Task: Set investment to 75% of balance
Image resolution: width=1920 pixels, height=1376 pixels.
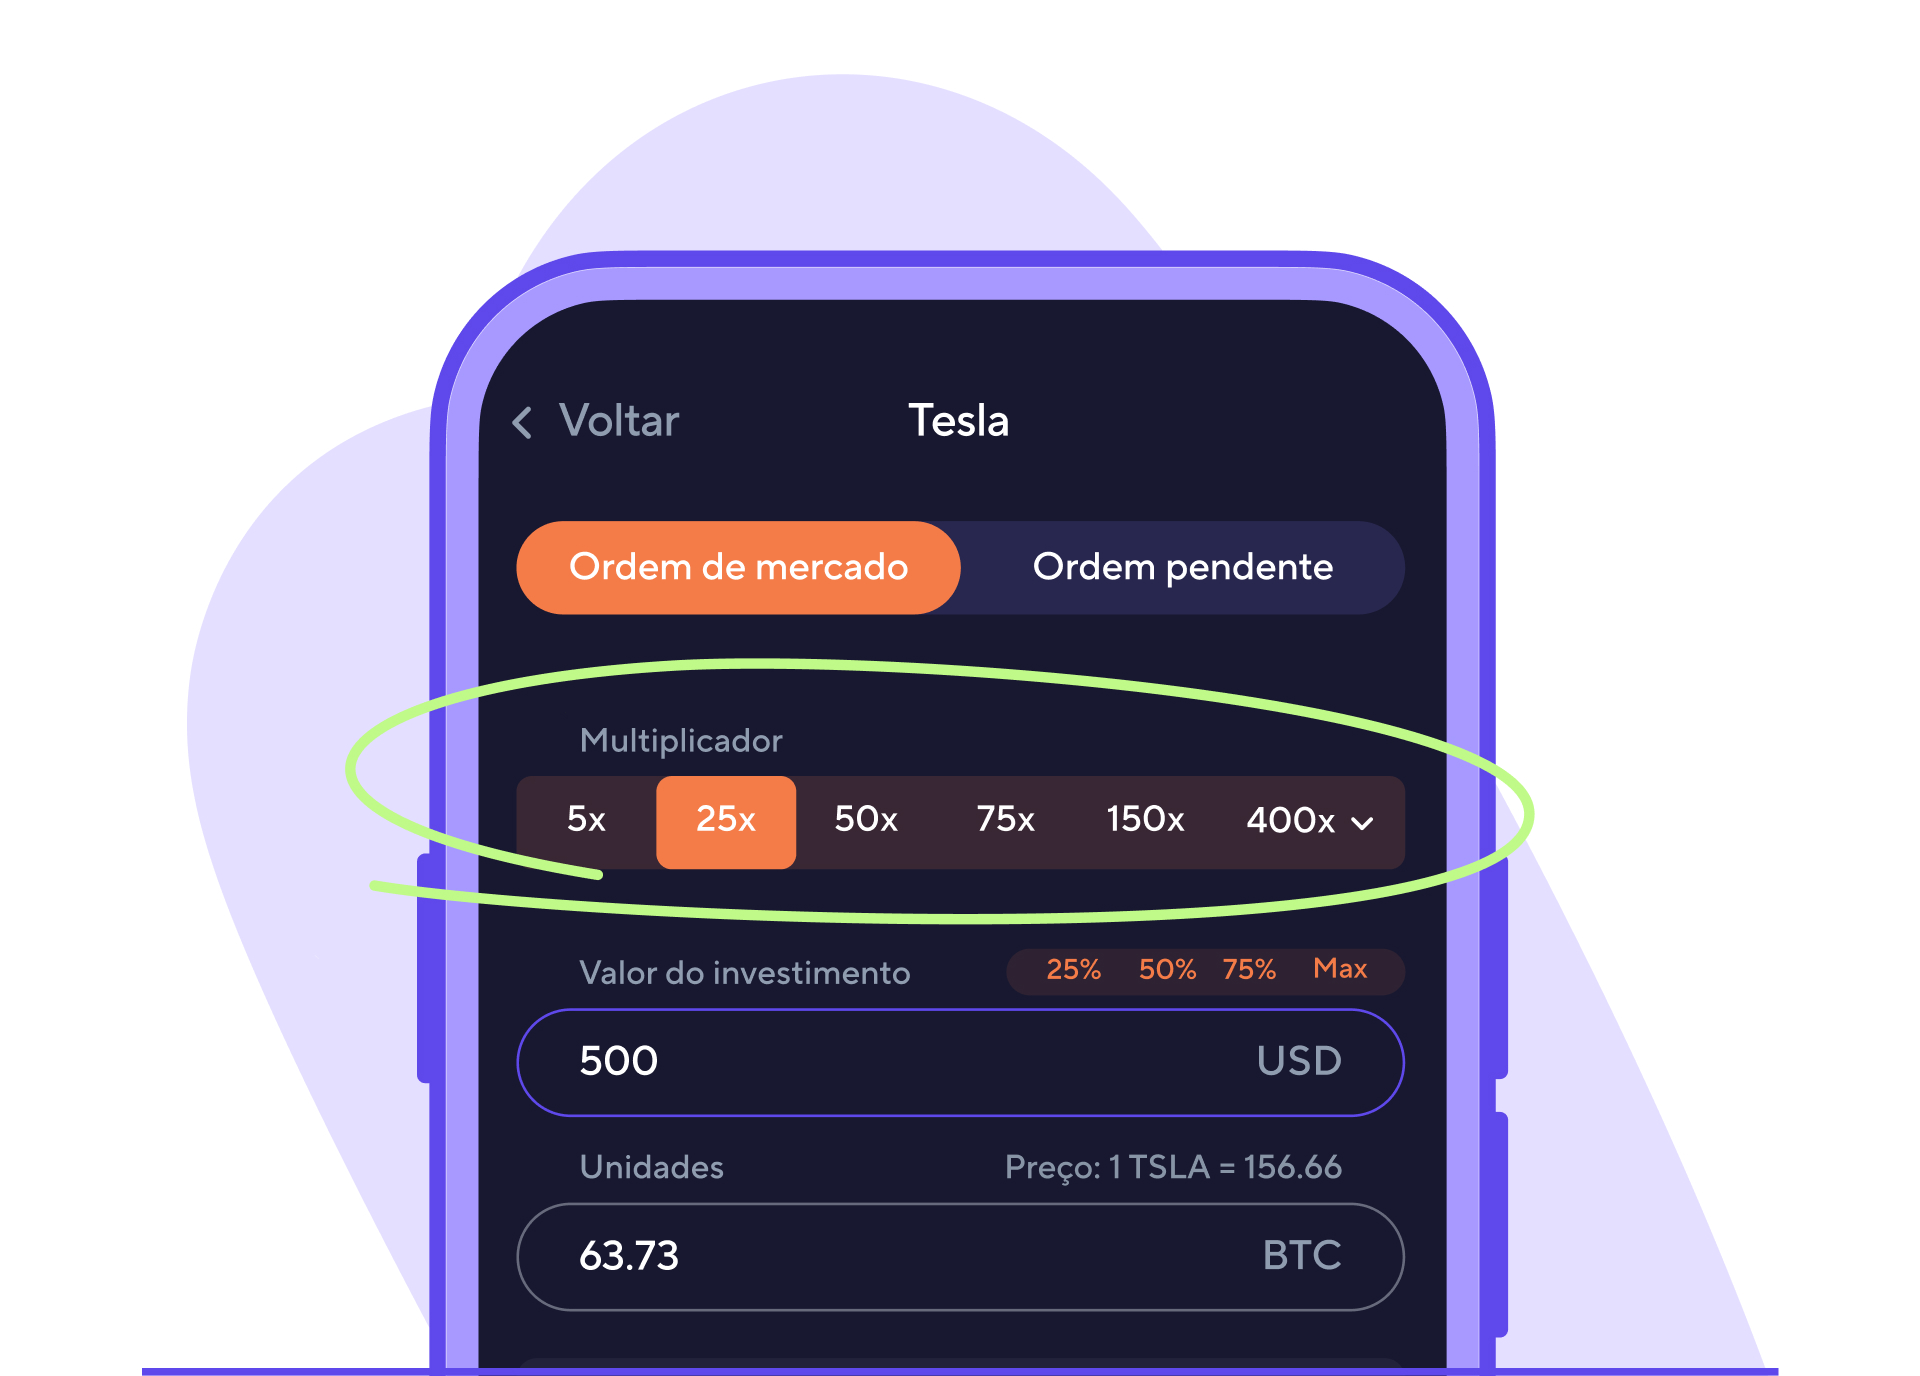Action: pyautogui.click(x=1249, y=969)
